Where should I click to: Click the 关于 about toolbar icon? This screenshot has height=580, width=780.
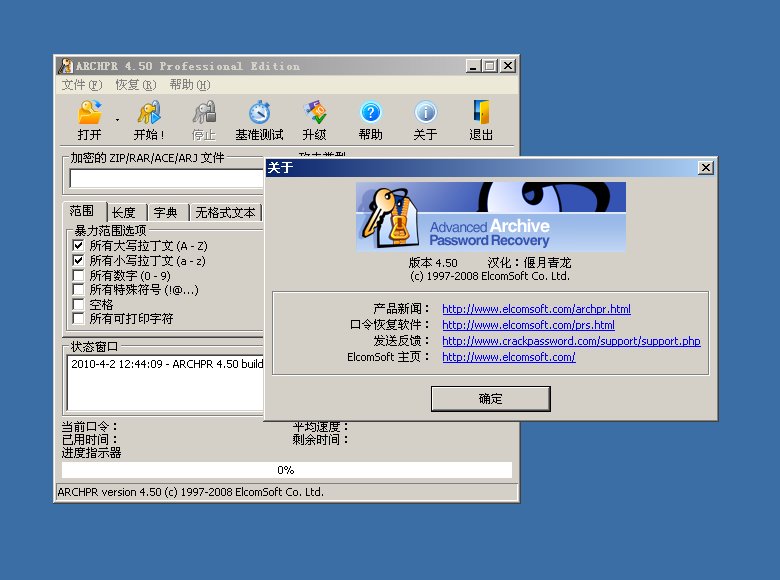click(x=425, y=120)
